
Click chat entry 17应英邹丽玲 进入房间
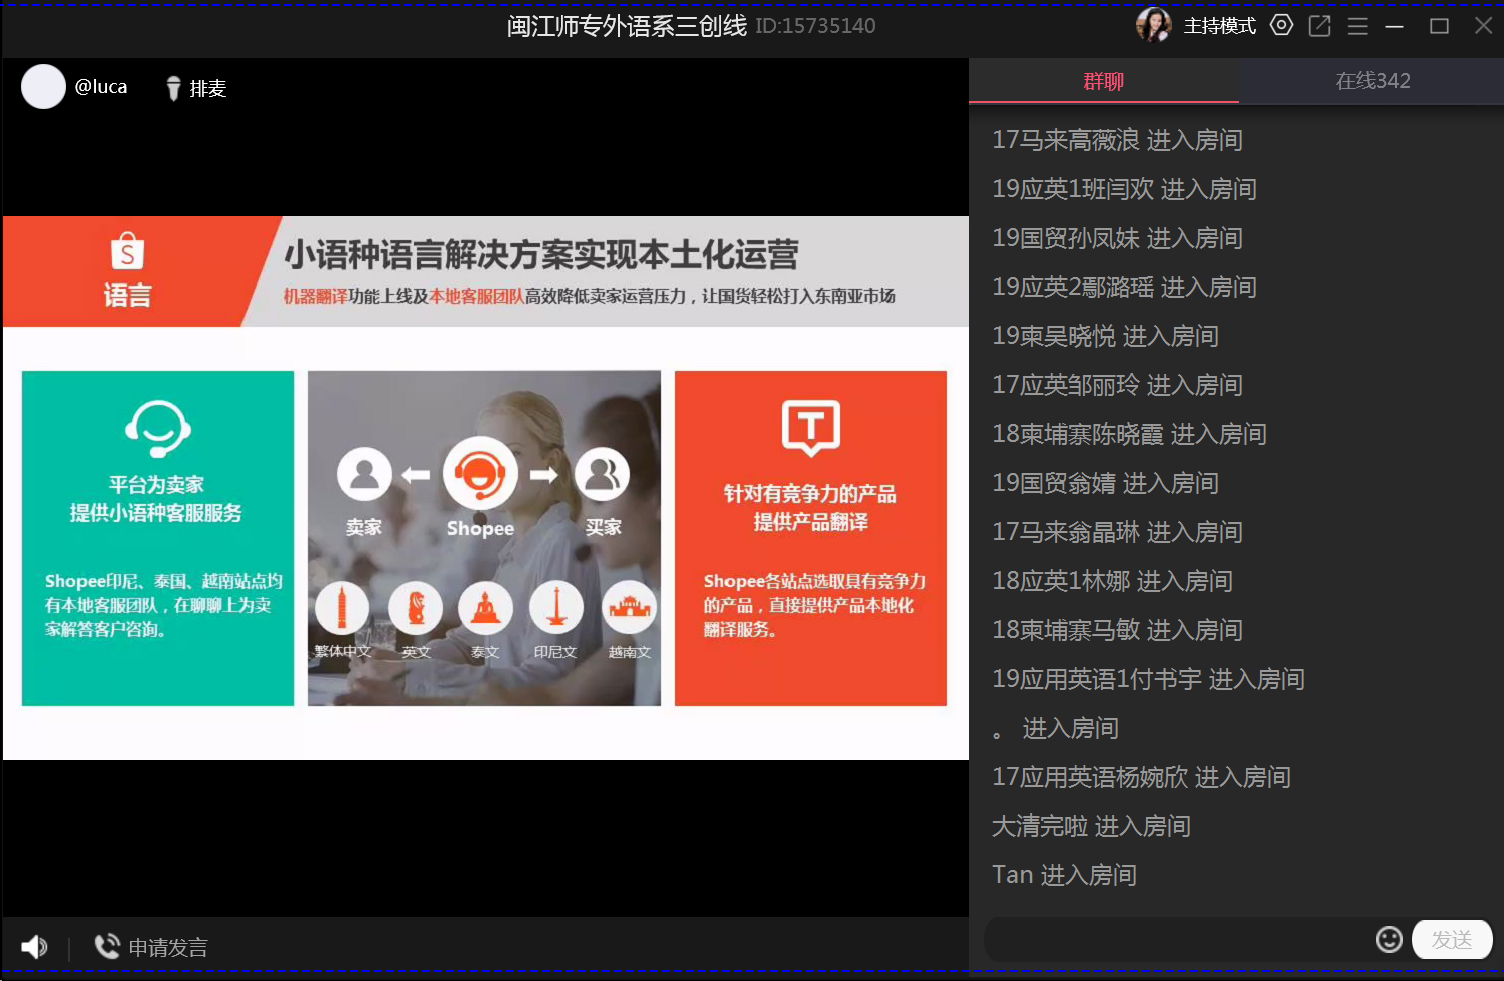point(1117,385)
